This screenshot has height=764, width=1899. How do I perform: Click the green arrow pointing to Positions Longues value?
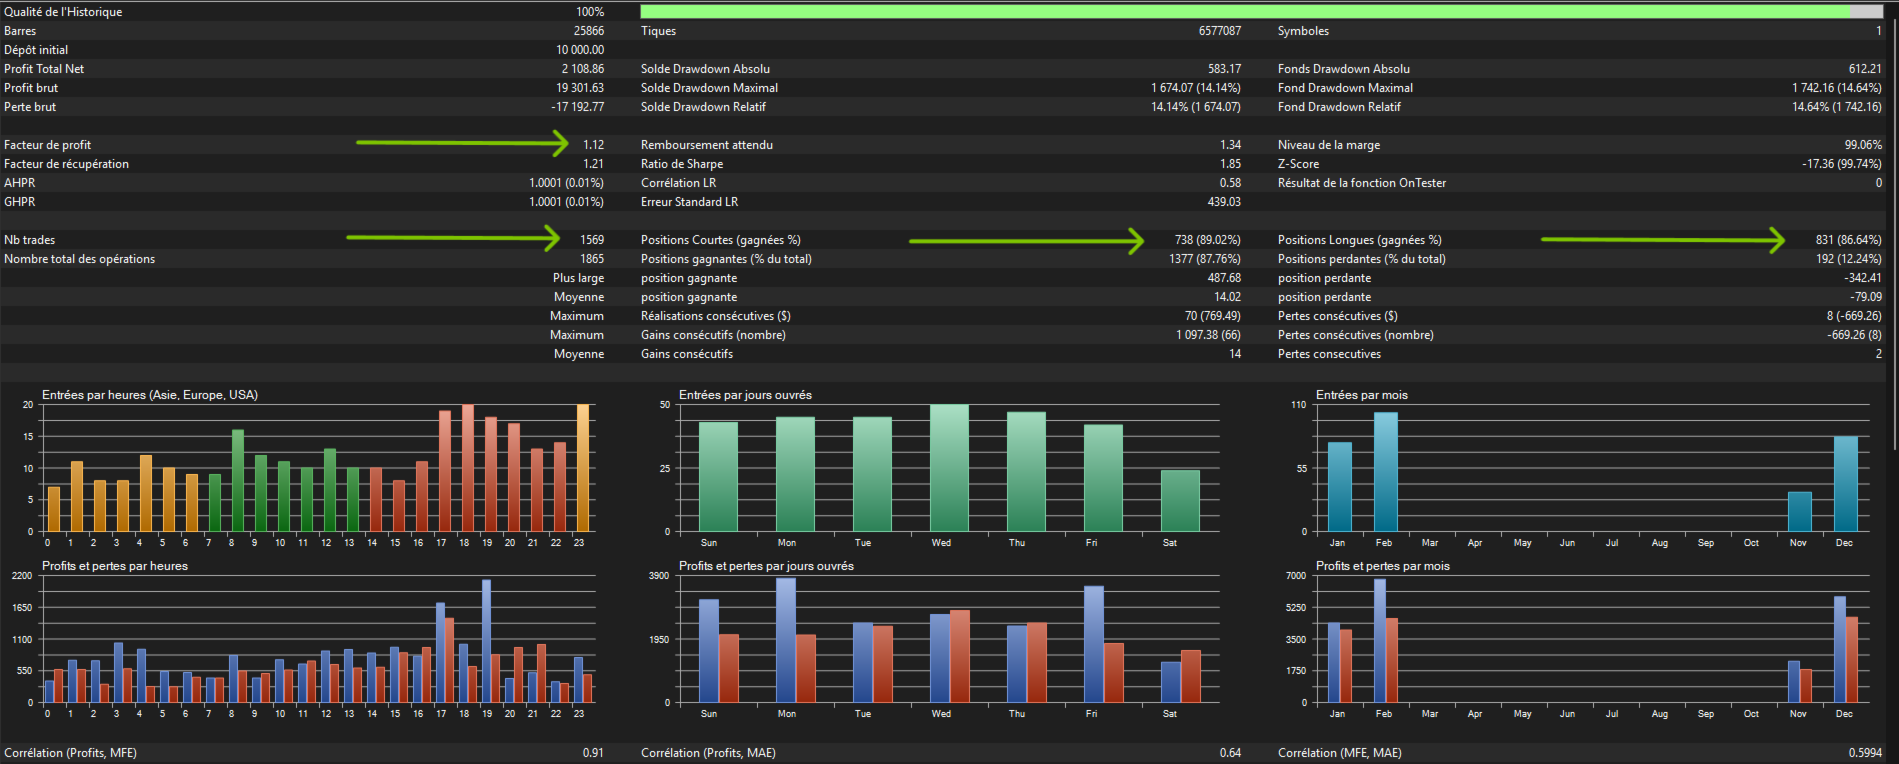coord(1662,239)
